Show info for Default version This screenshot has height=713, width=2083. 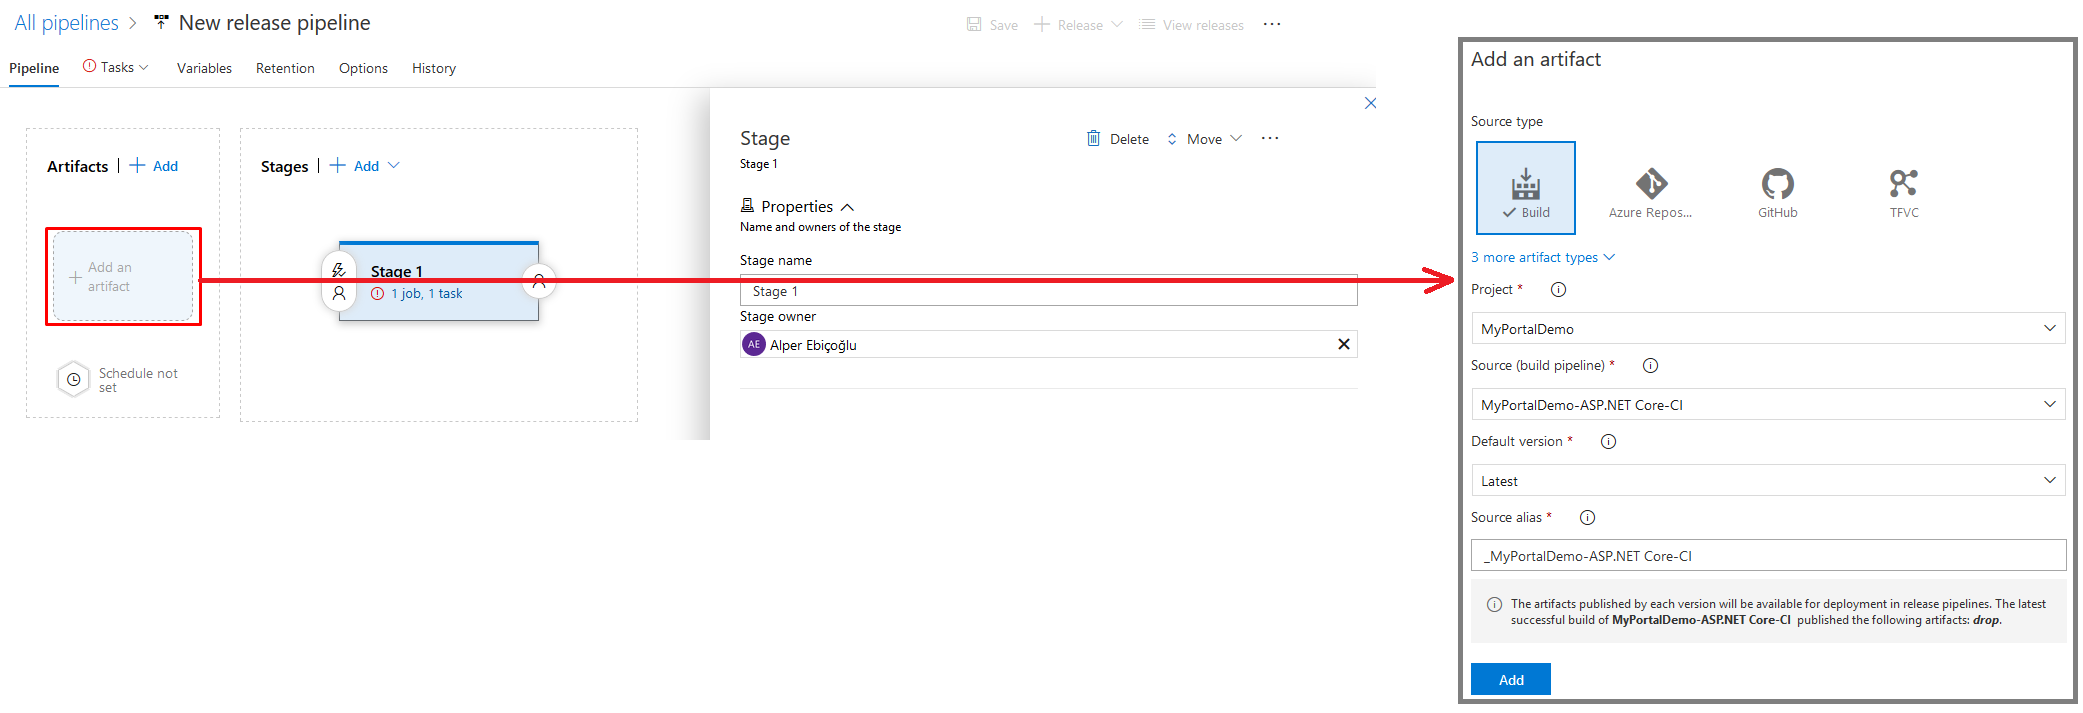pyautogui.click(x=1608, y=442)
